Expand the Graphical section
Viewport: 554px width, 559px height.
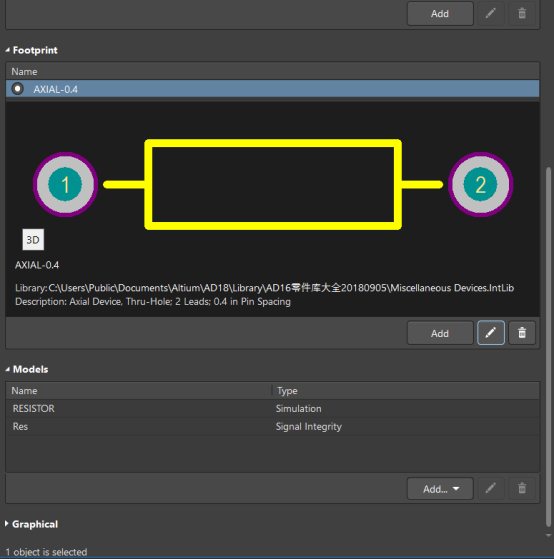[x=7, y=524]
